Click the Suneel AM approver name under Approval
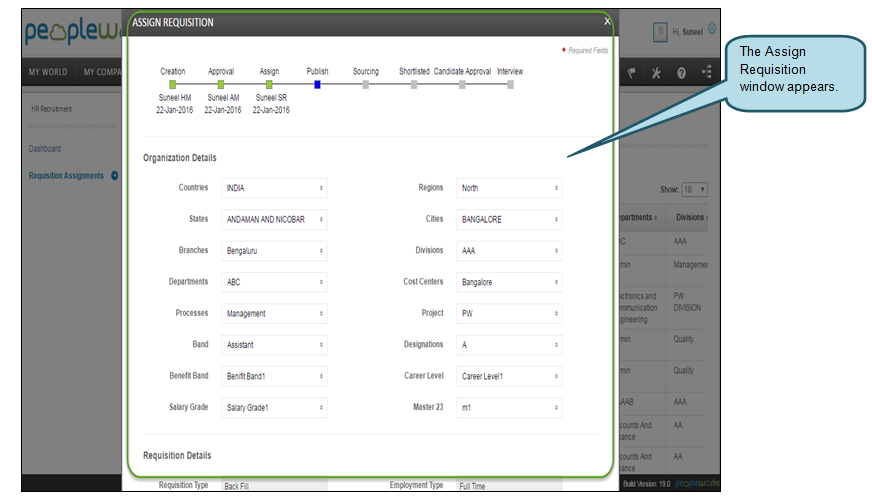The image size is (872, 500). 223,97
